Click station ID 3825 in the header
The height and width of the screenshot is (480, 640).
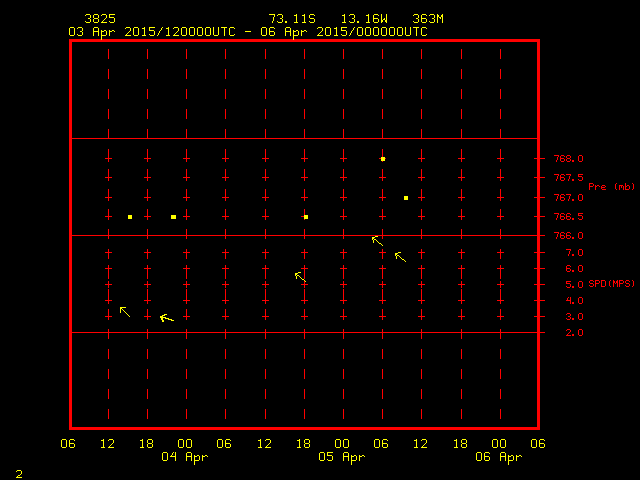[99, 19]
